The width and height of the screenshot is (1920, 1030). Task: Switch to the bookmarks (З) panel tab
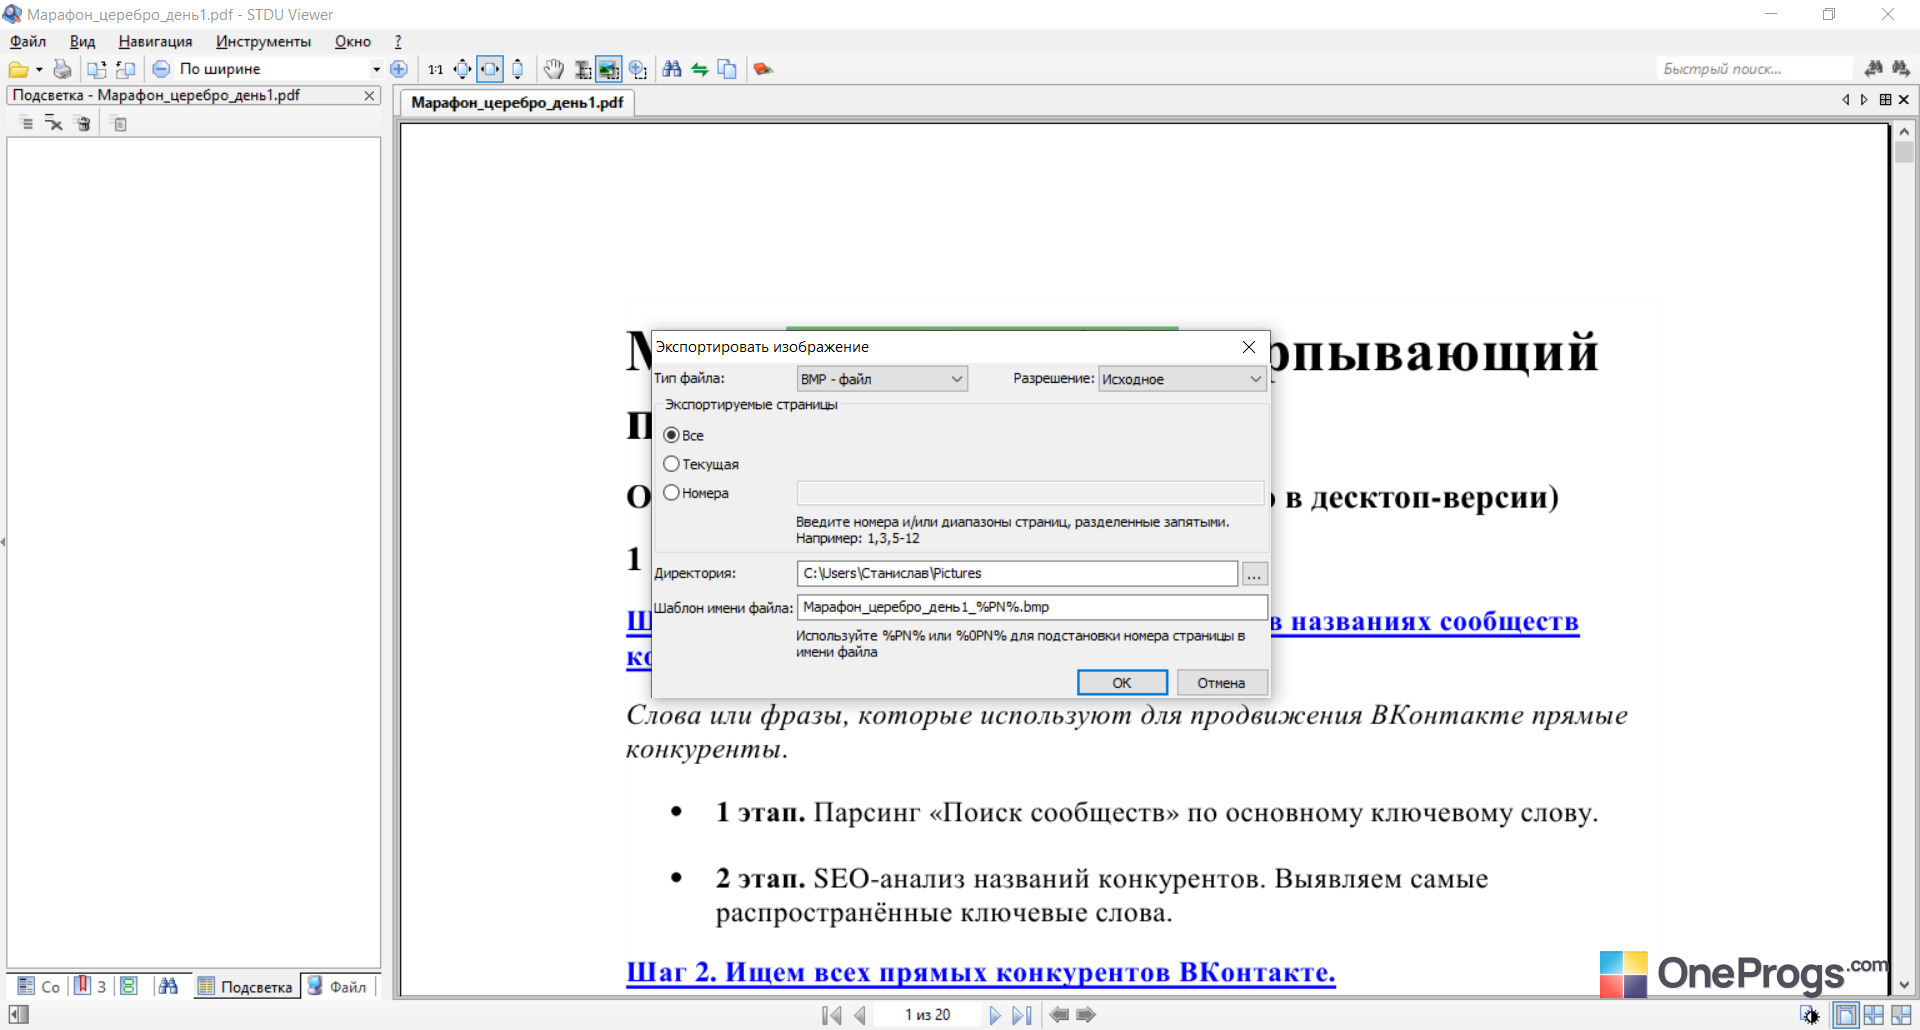click(90, 987)
